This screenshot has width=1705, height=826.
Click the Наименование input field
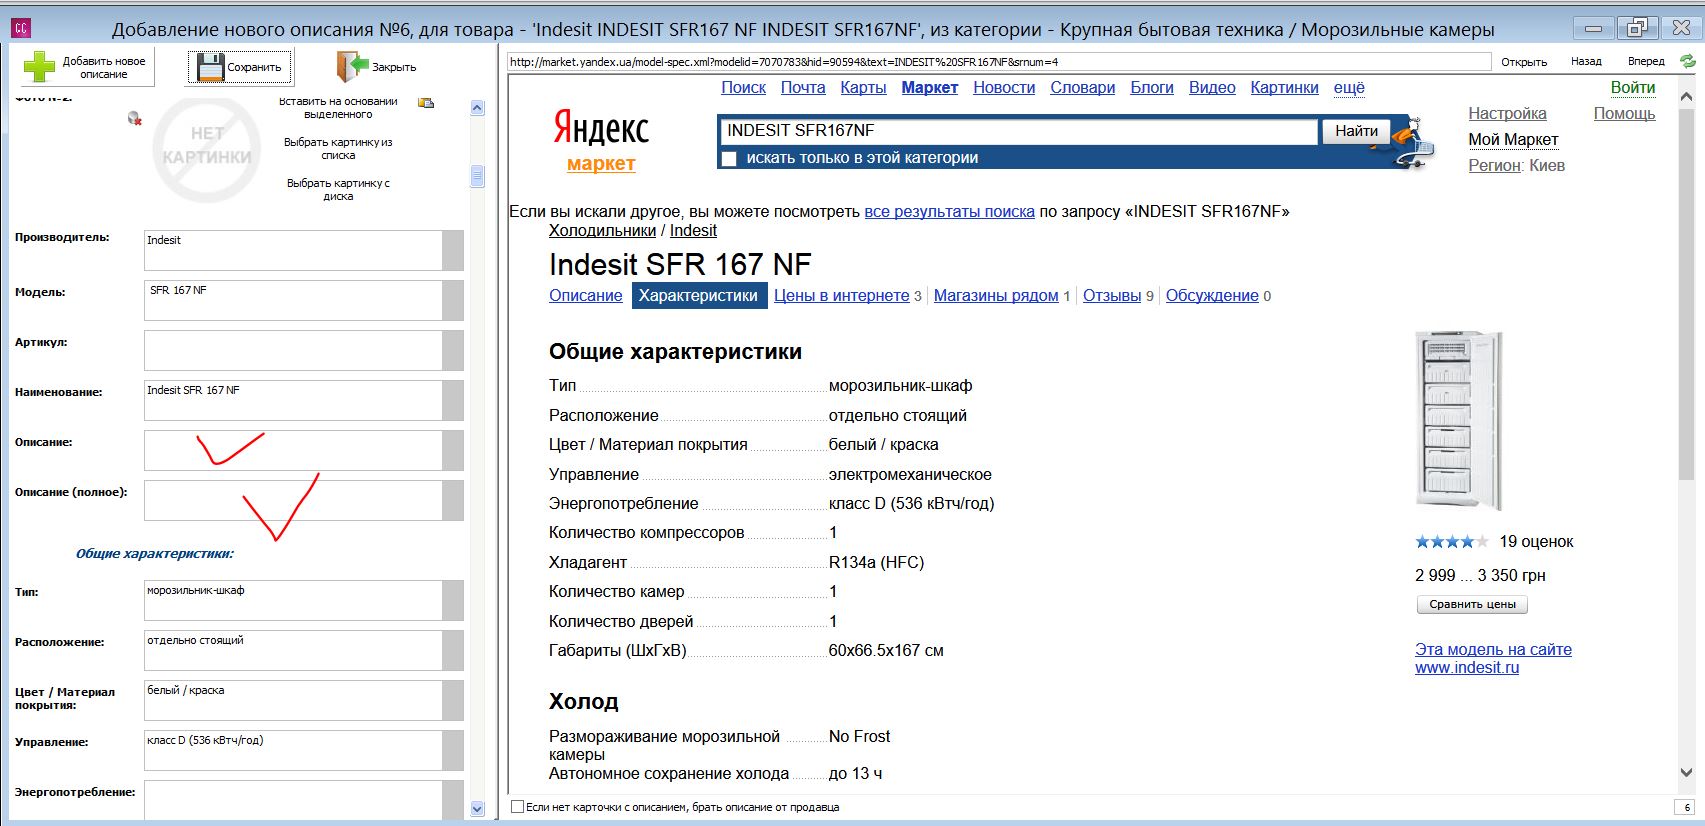point(293,400)
